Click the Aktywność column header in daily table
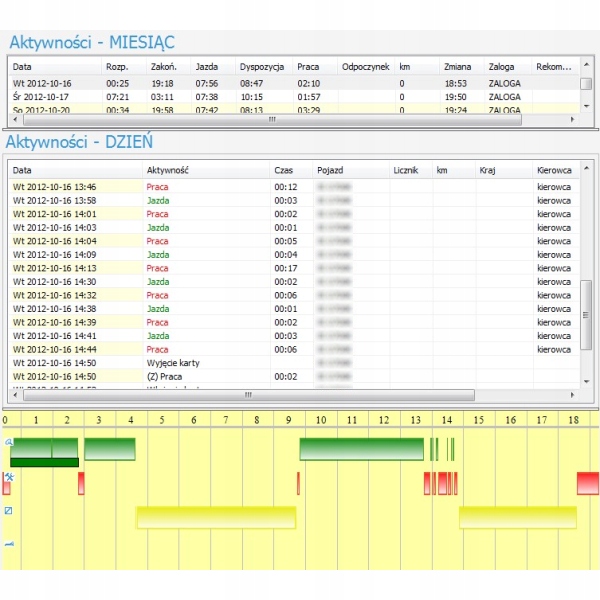 [x=168, y=170]
